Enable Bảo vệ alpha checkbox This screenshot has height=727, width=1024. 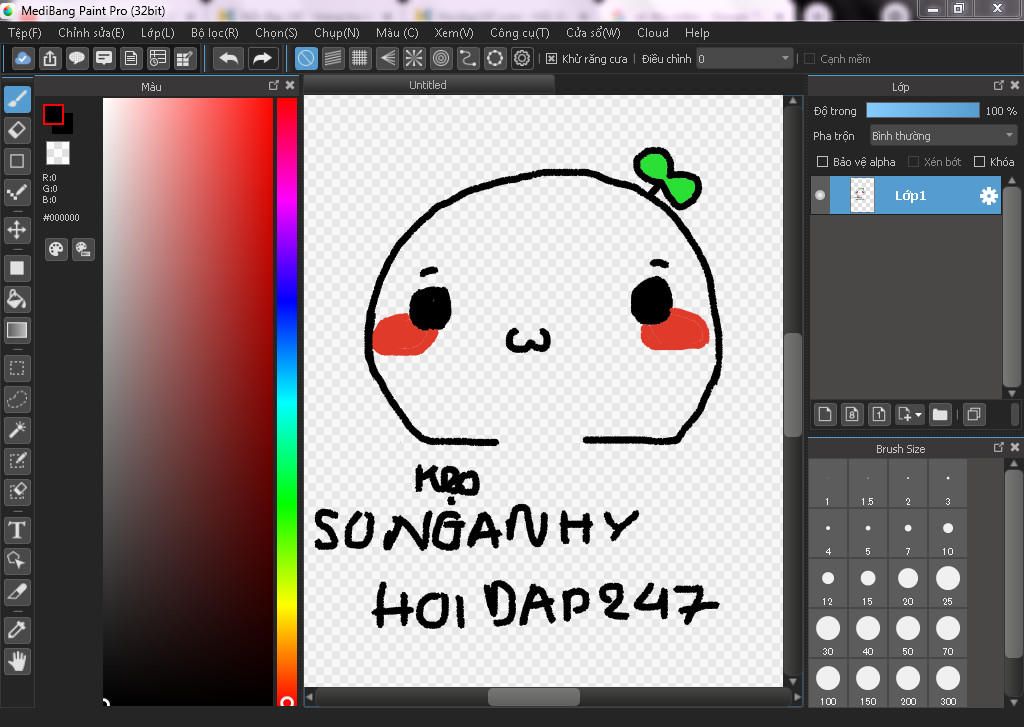pyautogui.click(x=822, y=161)
